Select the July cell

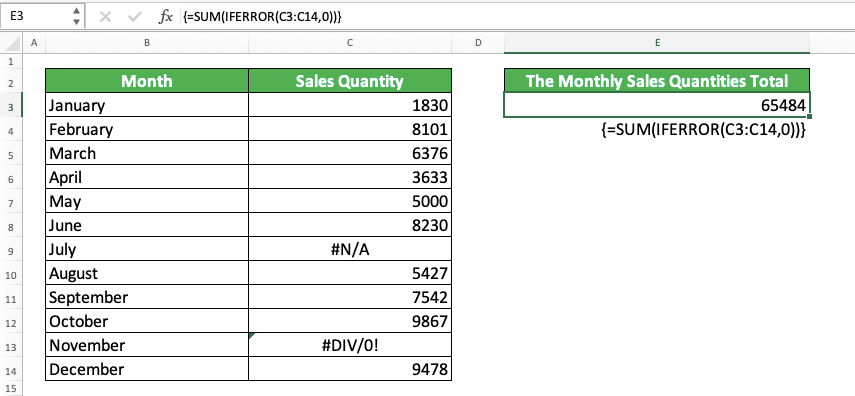click(147, 249)
